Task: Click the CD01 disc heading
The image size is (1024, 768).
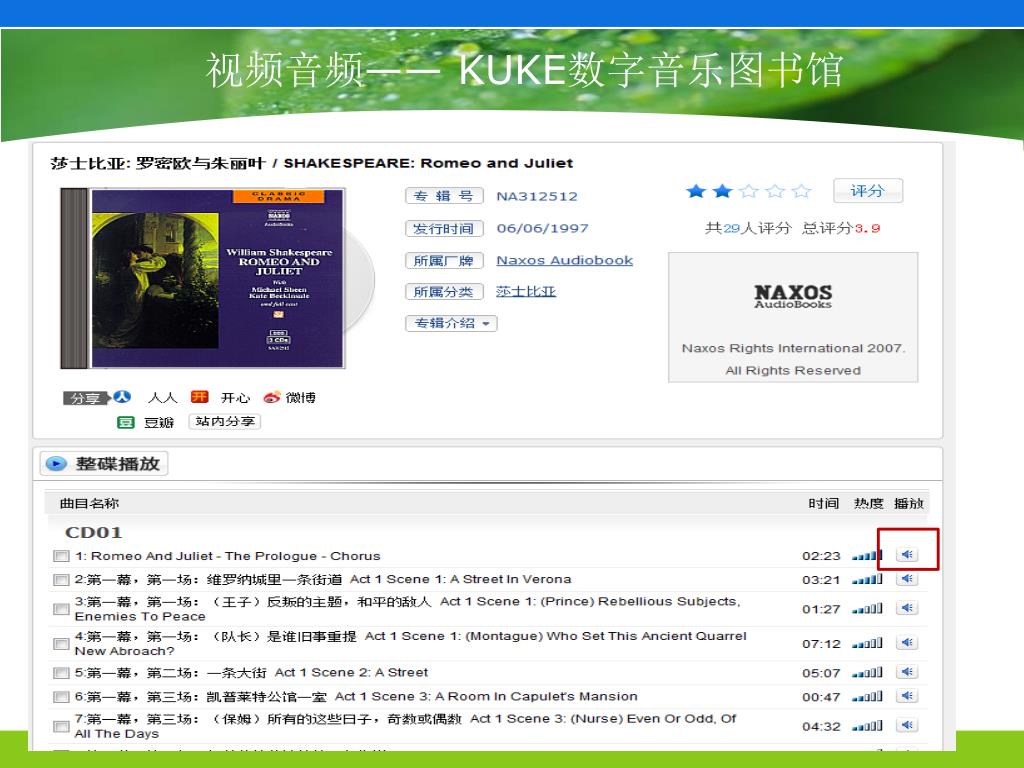Action: pyautogui.click(x=94, y=533)
